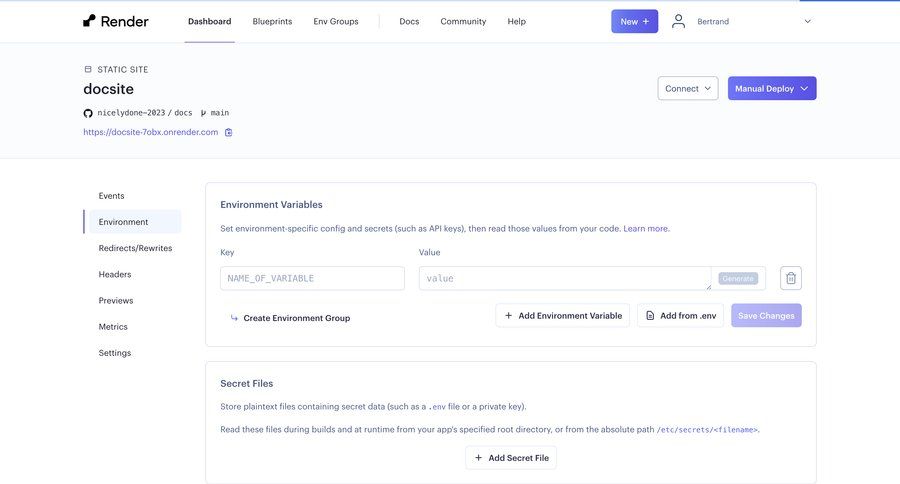Click the Render logo in header
The width and height of the screenshot is (900, 484).
point(116,21)
